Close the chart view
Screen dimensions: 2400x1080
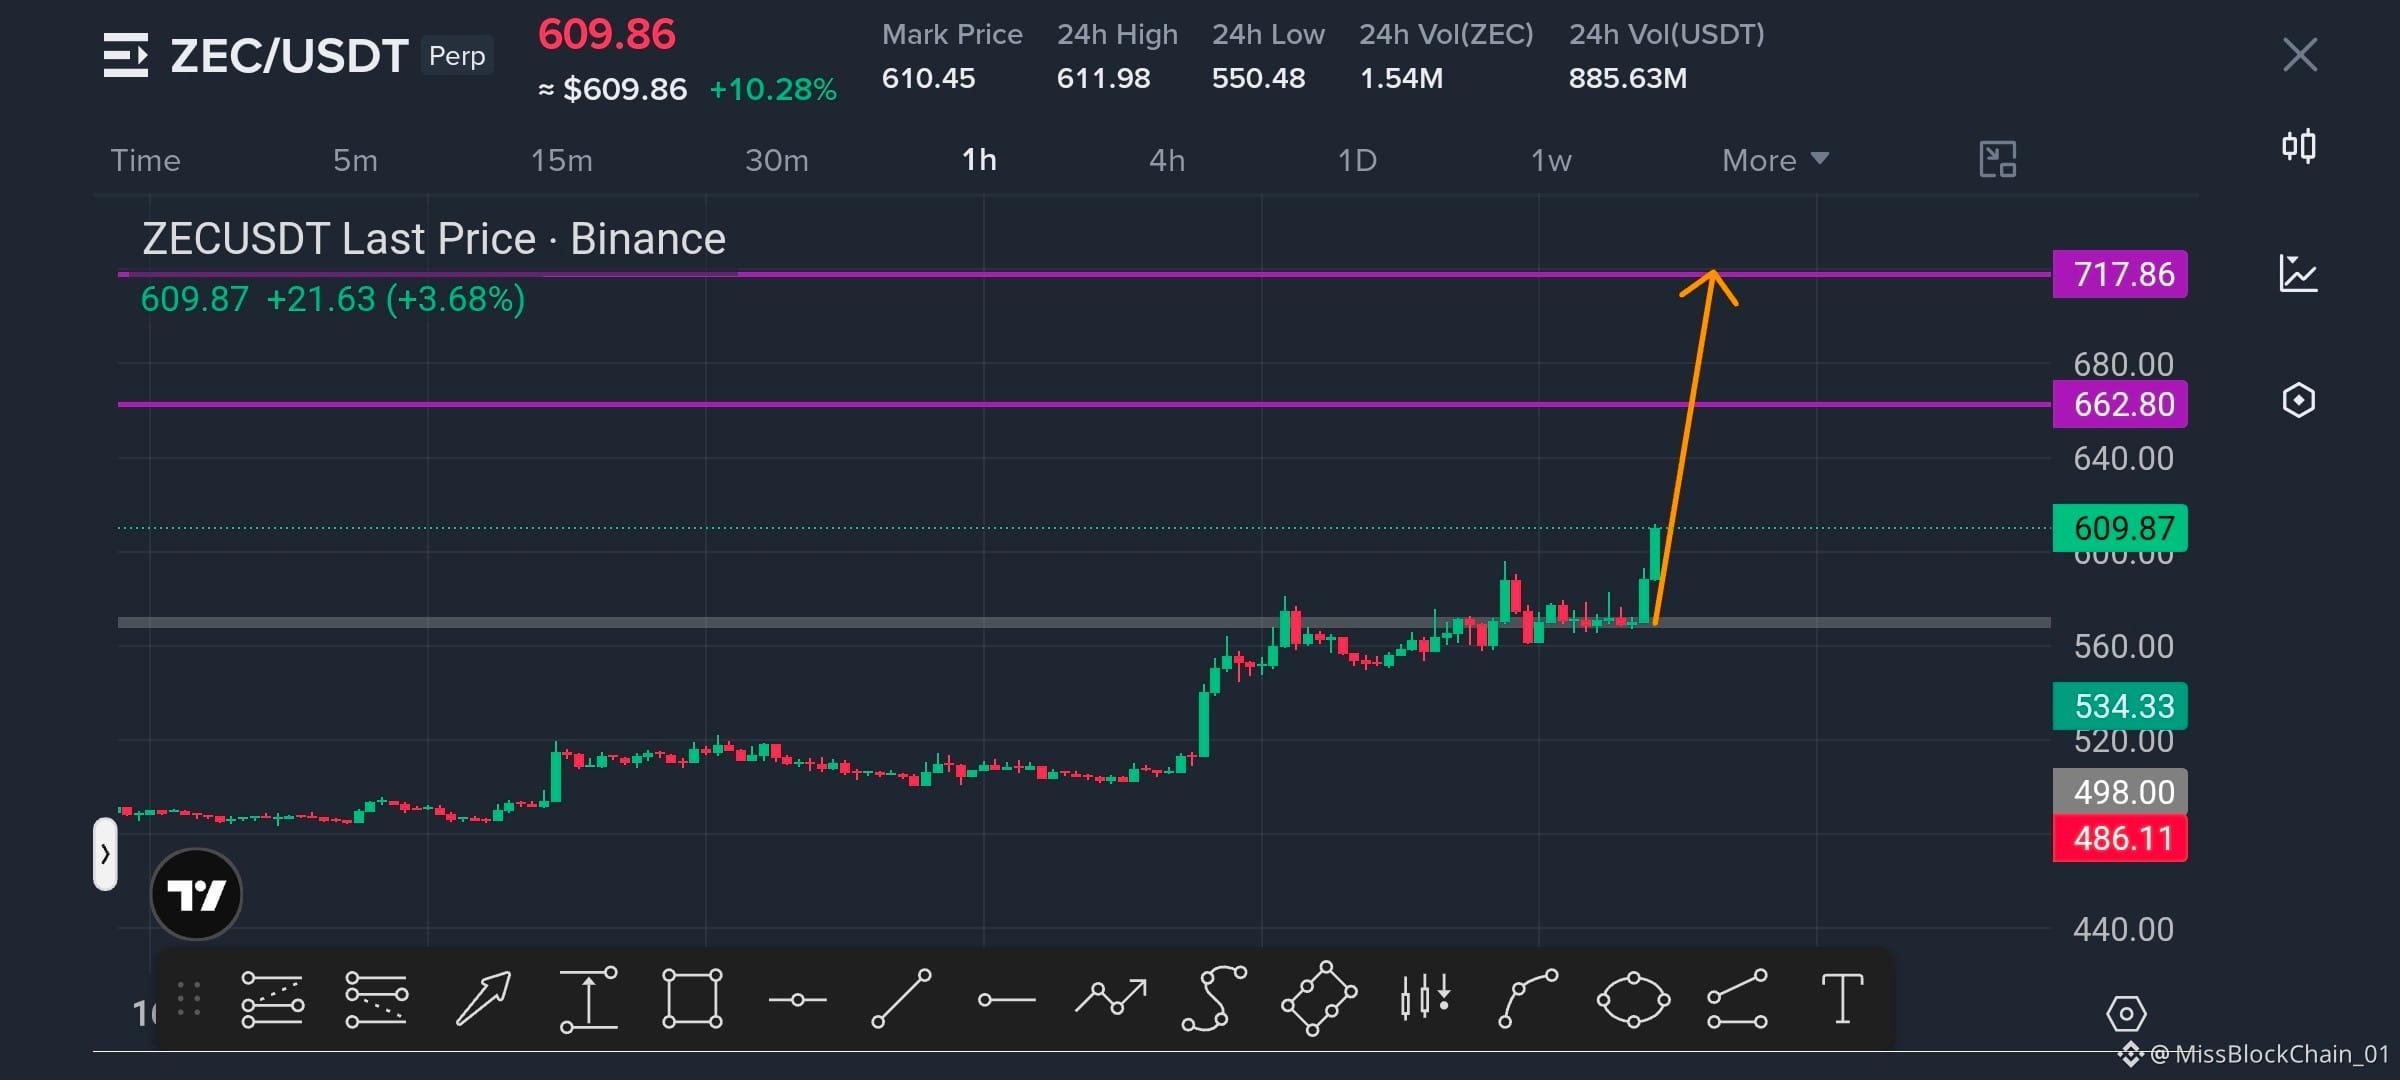click(x=2300, y=55)
